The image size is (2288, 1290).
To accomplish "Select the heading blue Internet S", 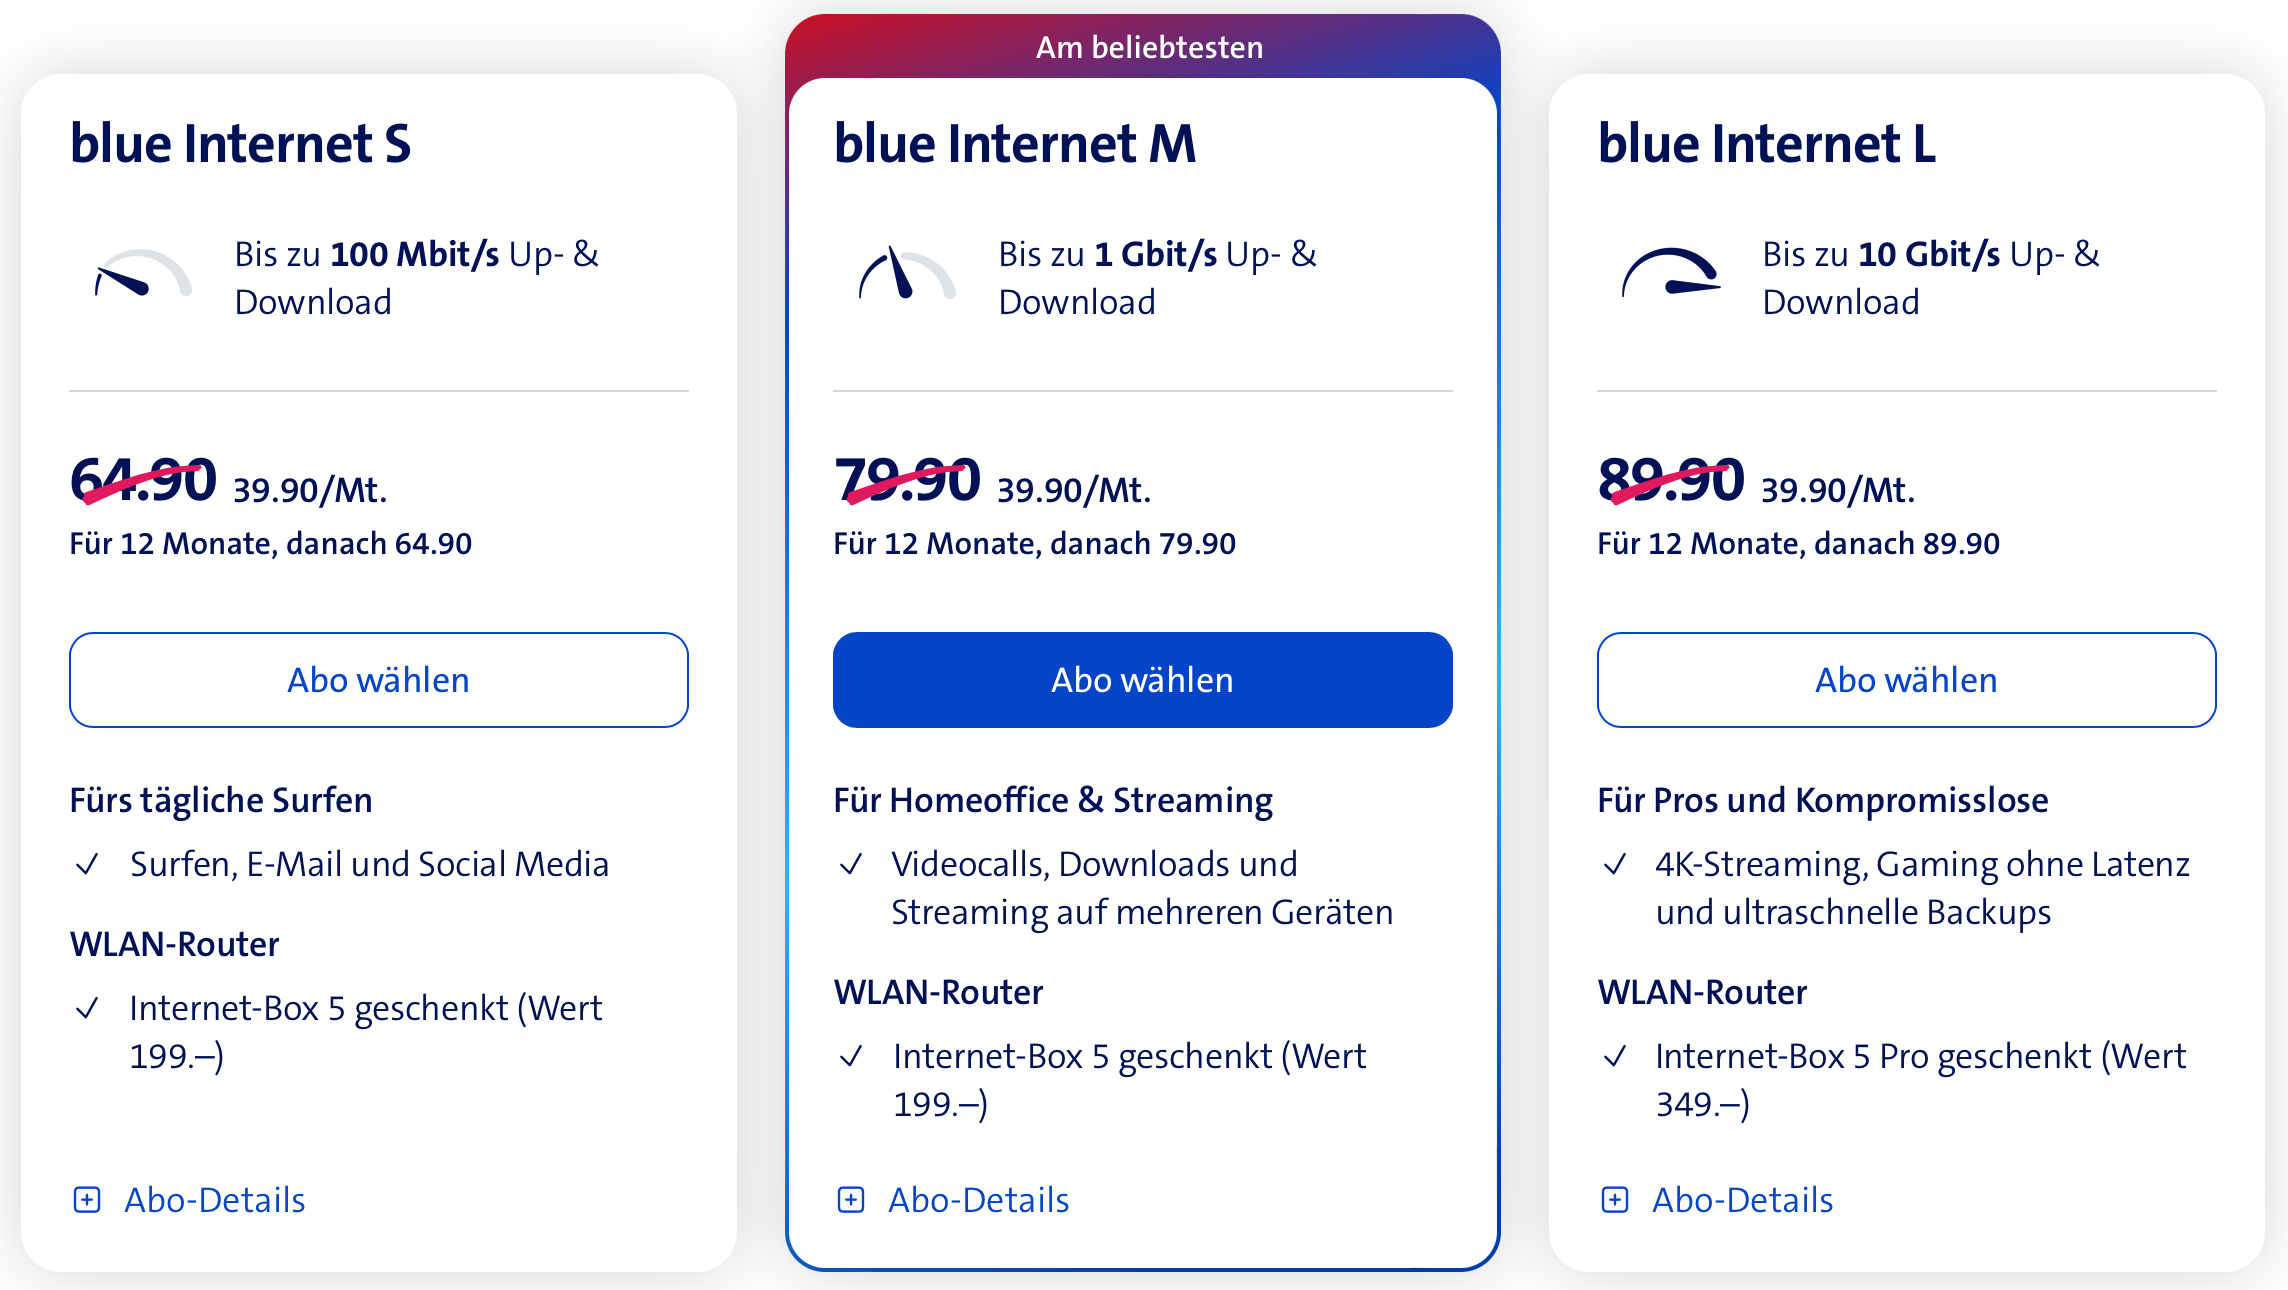I will point(241,143).
